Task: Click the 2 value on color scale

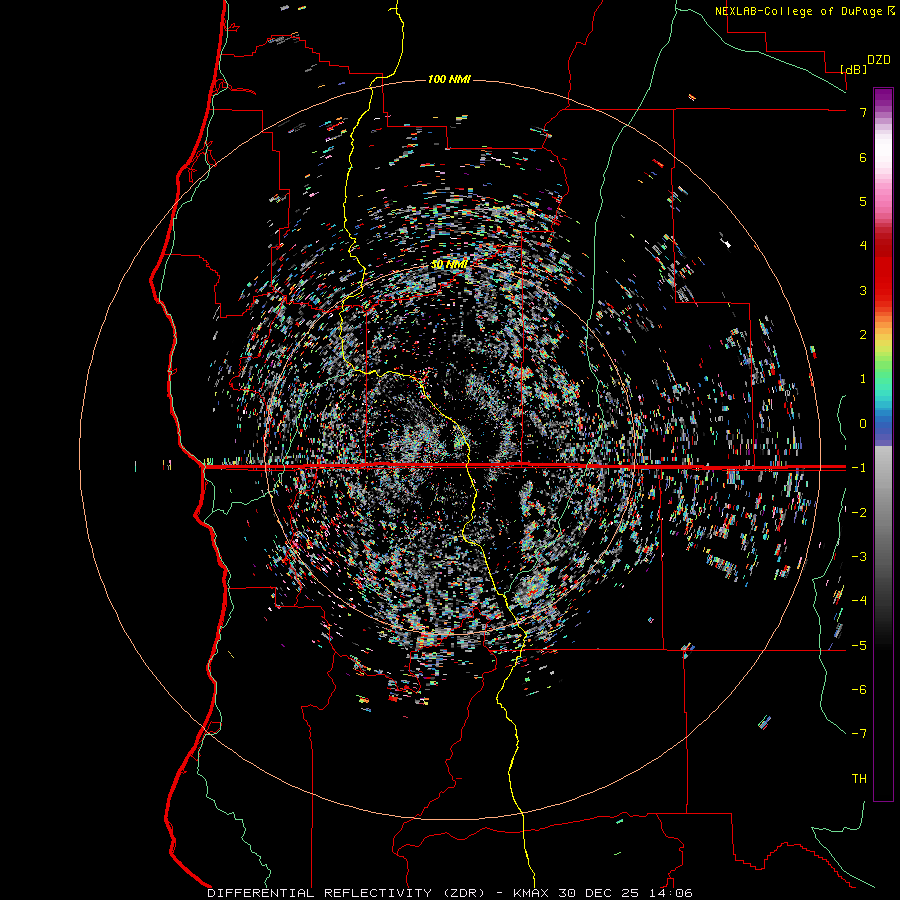Action: tap(863, 335)
